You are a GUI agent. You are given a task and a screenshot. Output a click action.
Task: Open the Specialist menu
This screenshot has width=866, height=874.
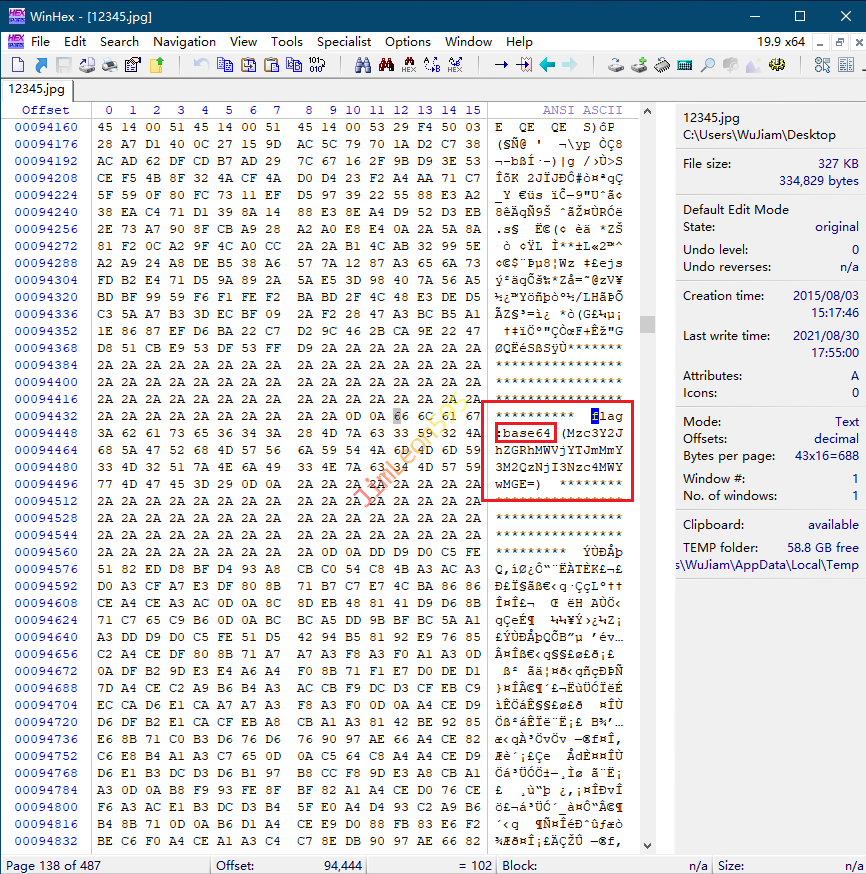pyautogui.click(x=344, y=42)
